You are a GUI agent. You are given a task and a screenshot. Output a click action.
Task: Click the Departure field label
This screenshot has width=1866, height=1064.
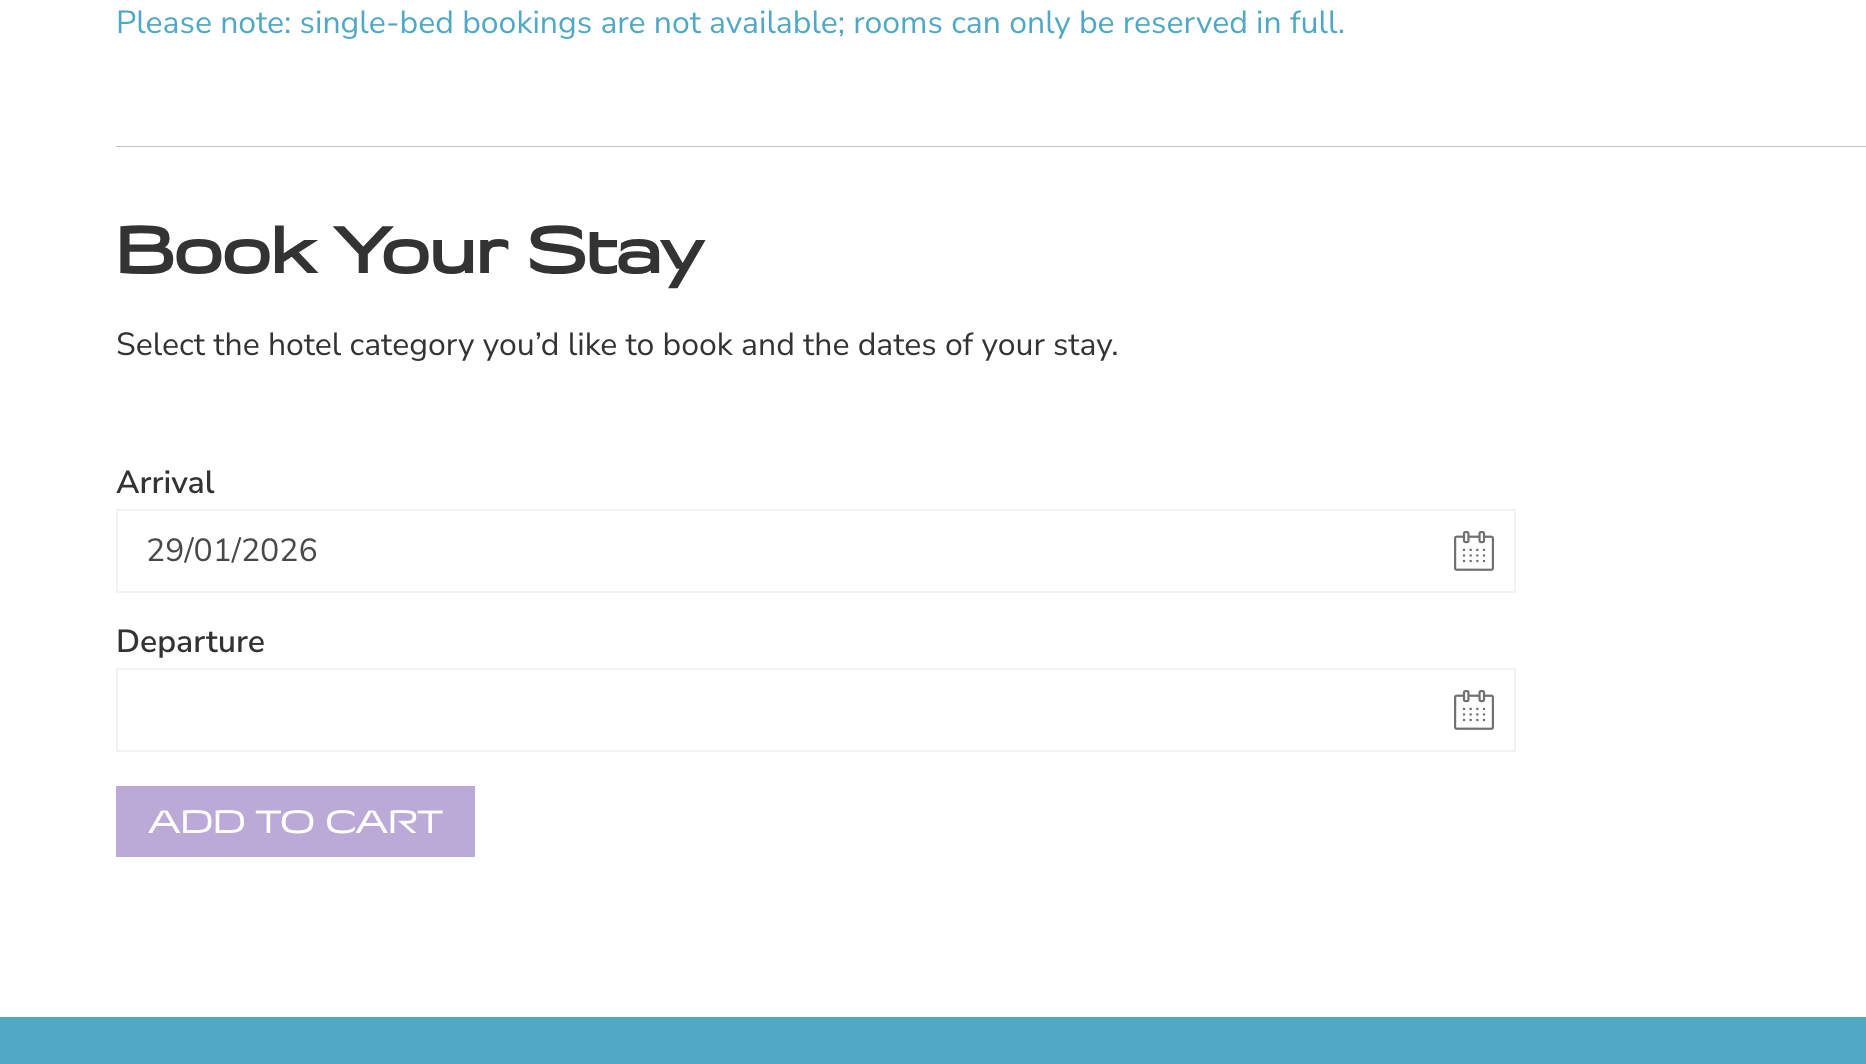click(190, 642)
